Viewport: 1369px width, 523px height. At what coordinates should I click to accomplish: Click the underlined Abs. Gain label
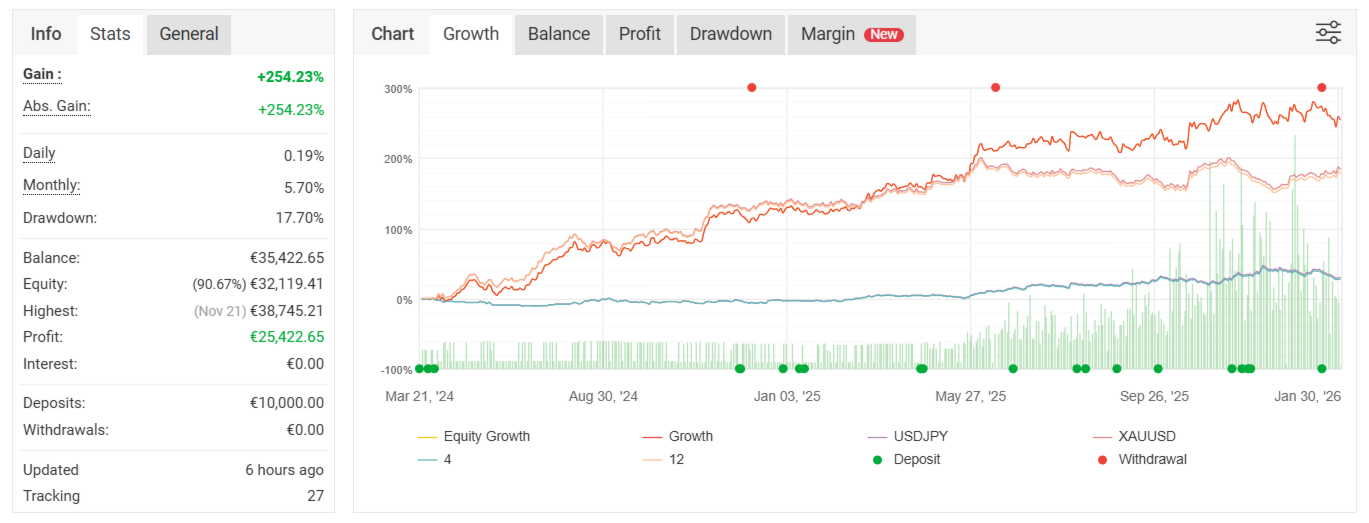point(57,107)
